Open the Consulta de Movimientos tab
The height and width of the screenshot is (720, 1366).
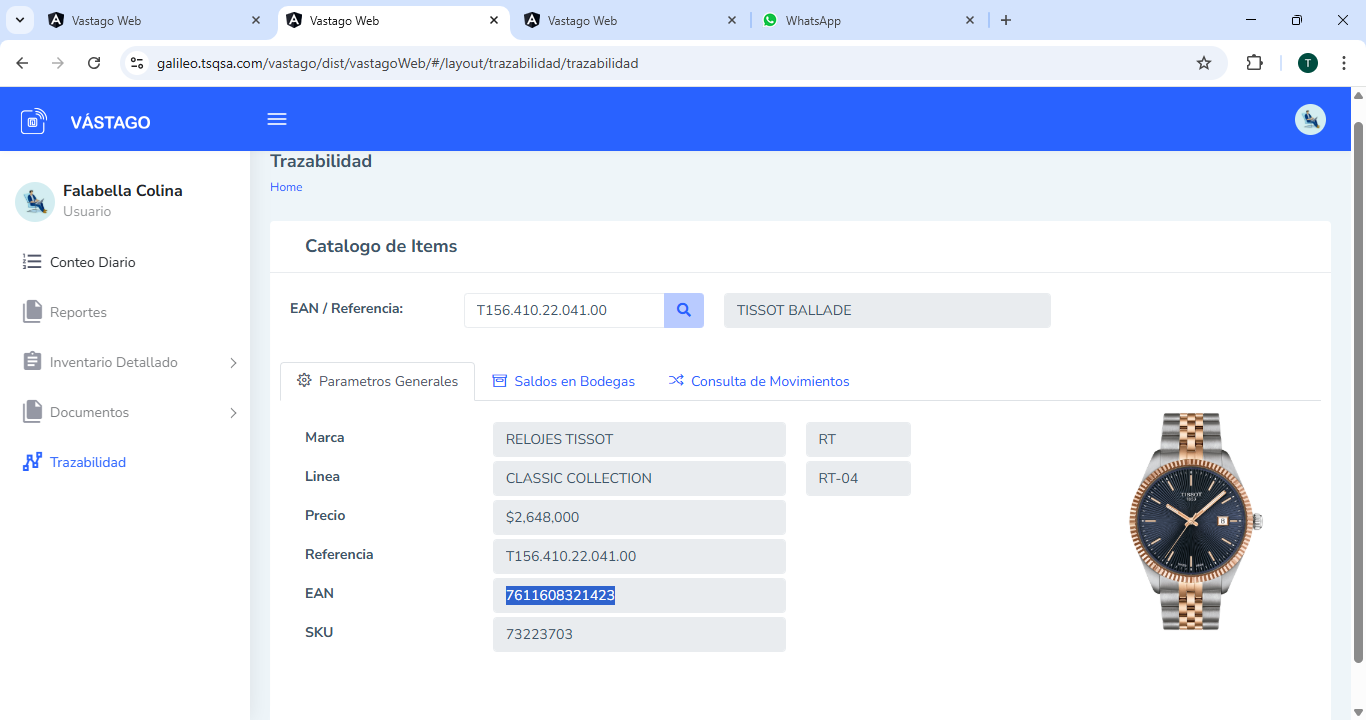point(759,381)
